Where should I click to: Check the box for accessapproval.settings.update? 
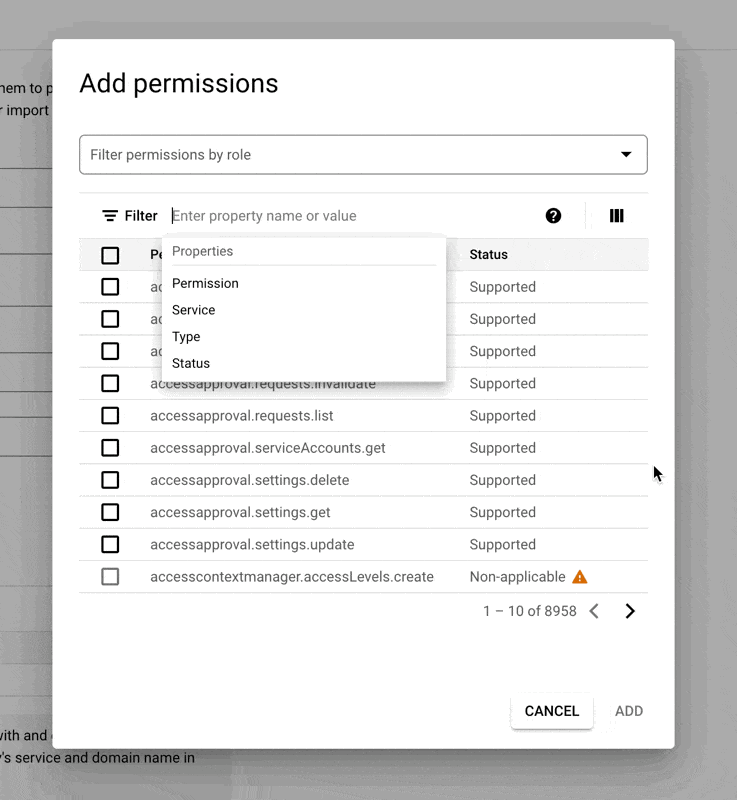coord(110,544)
